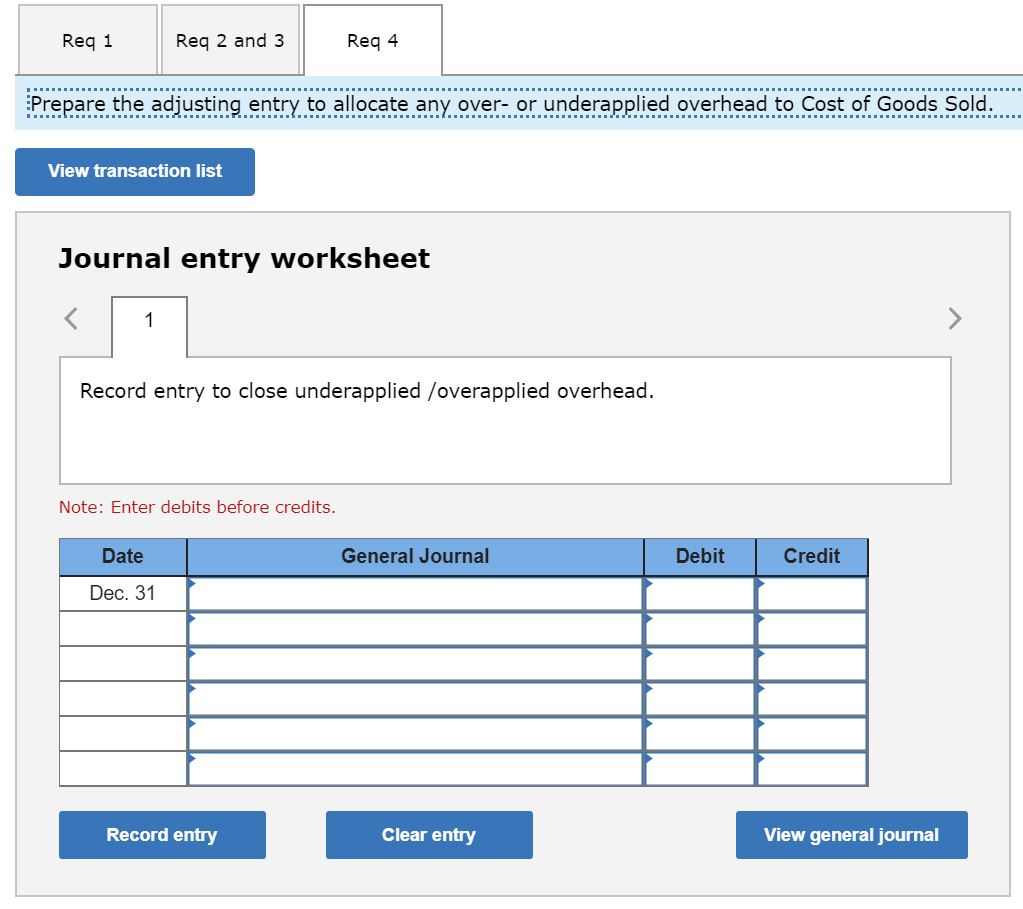Click the Dec. 31 date cell
The image size is (1023, 909).
(123, 594)
